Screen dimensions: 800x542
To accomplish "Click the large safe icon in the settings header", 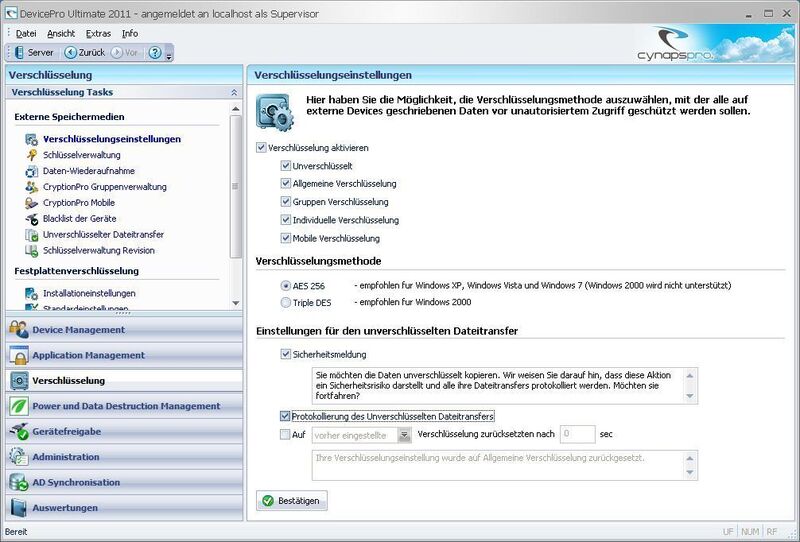I will click(x=275, y=112).
